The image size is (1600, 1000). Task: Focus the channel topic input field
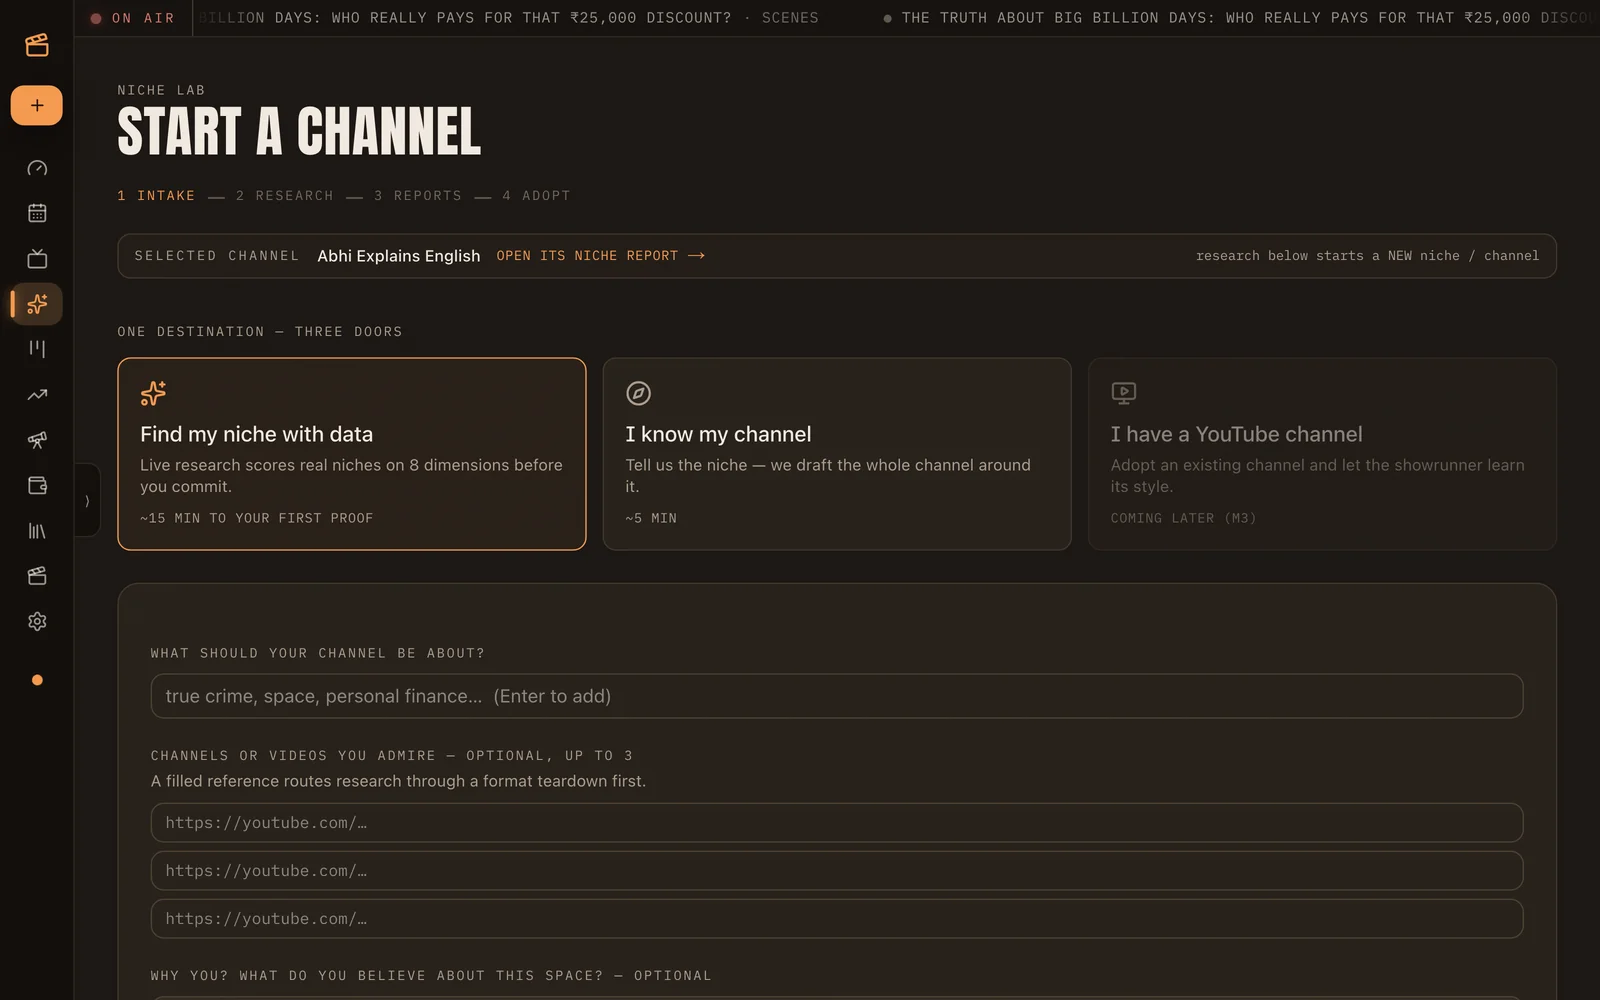point(837,696)
